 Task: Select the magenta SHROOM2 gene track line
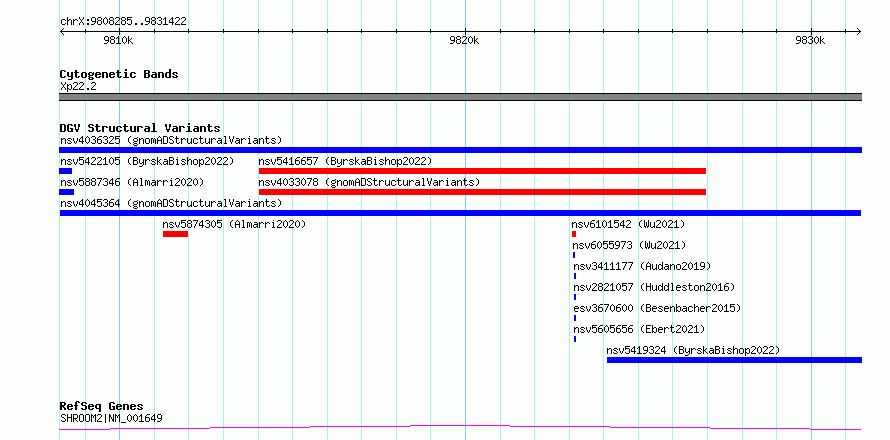pyautogui.click(x=460, y=427)
